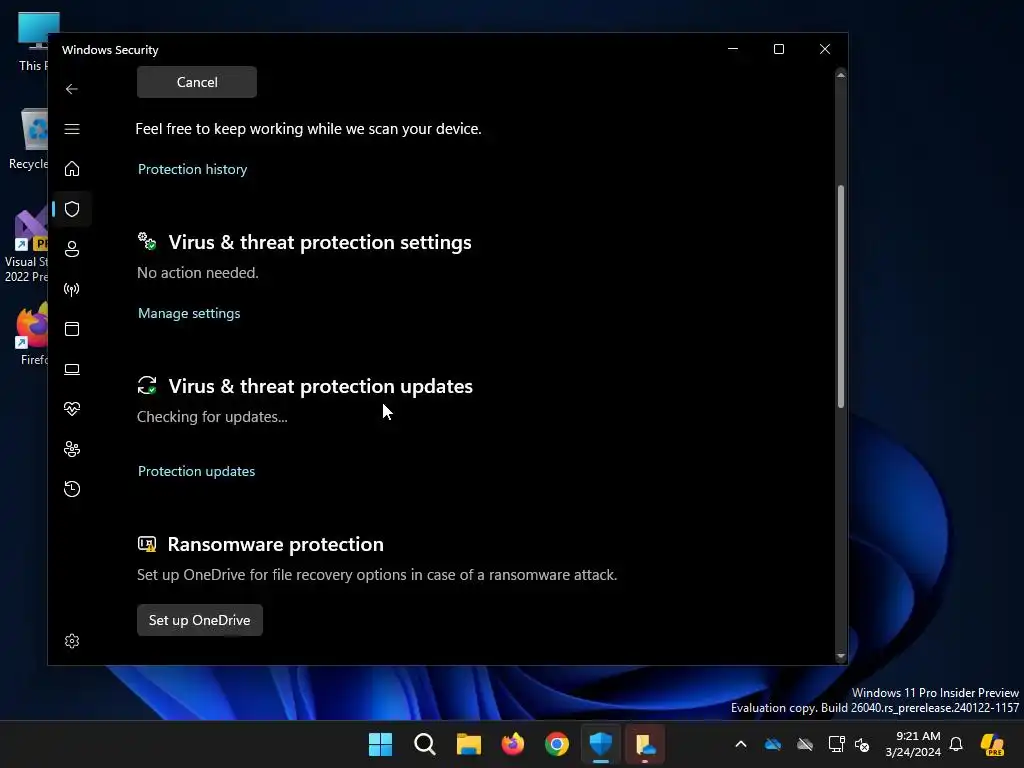The height and width of the screenshot is (768, 1024).
Task: Launch Firefox from the taskbar
Action: click(513, 744)
